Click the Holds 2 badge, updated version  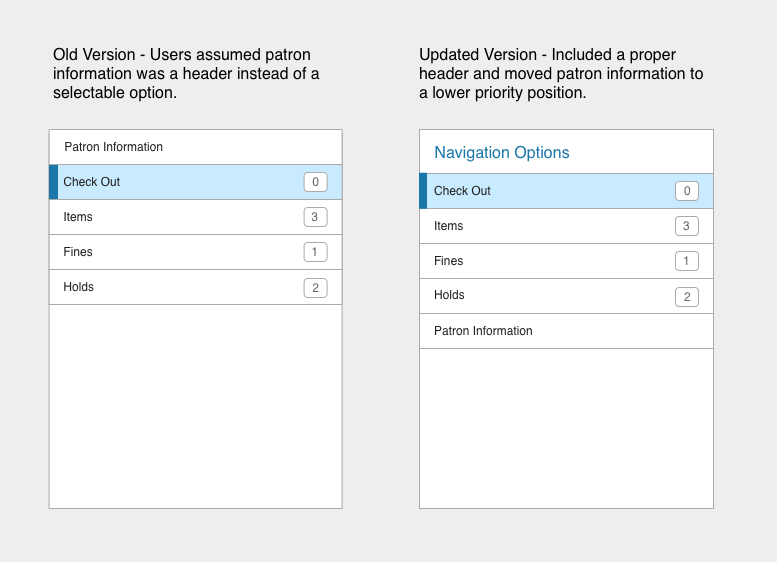(x=686, y=296)
